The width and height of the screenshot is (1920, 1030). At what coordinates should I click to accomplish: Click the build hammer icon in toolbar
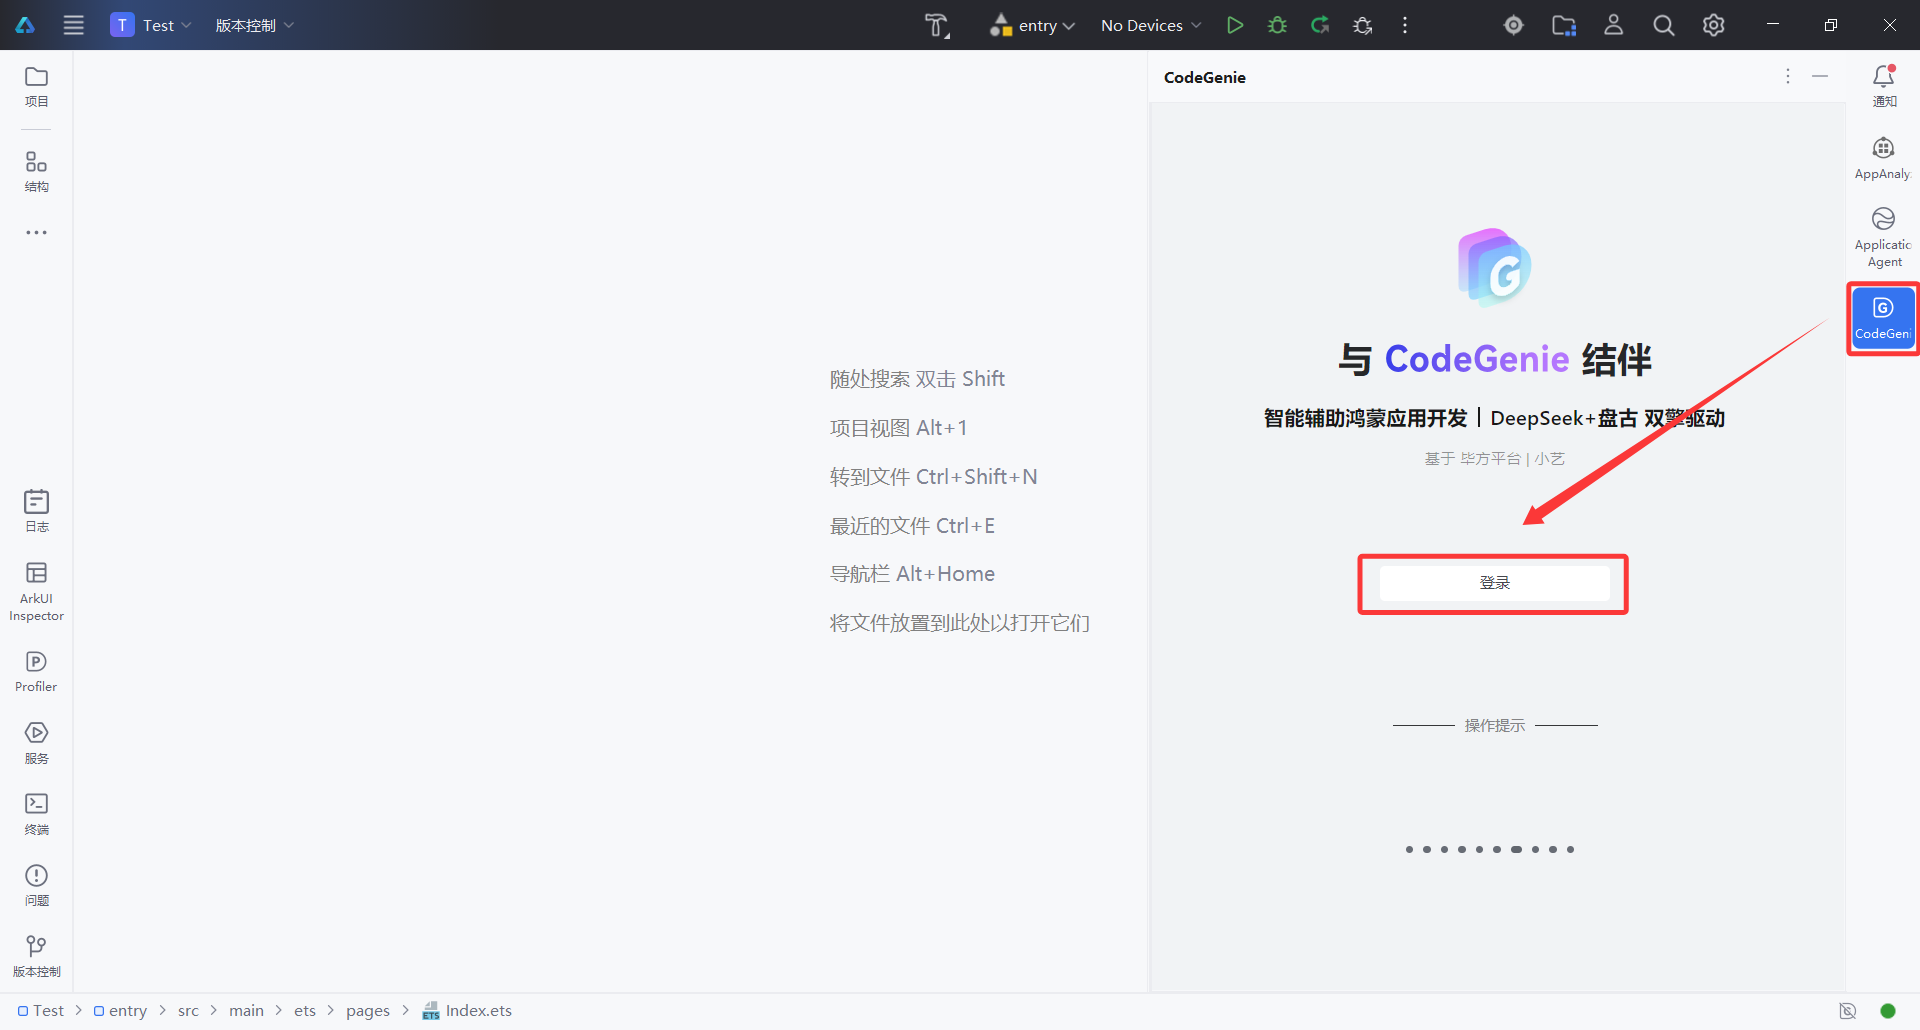pyautogui.click(x=937, y=25)
